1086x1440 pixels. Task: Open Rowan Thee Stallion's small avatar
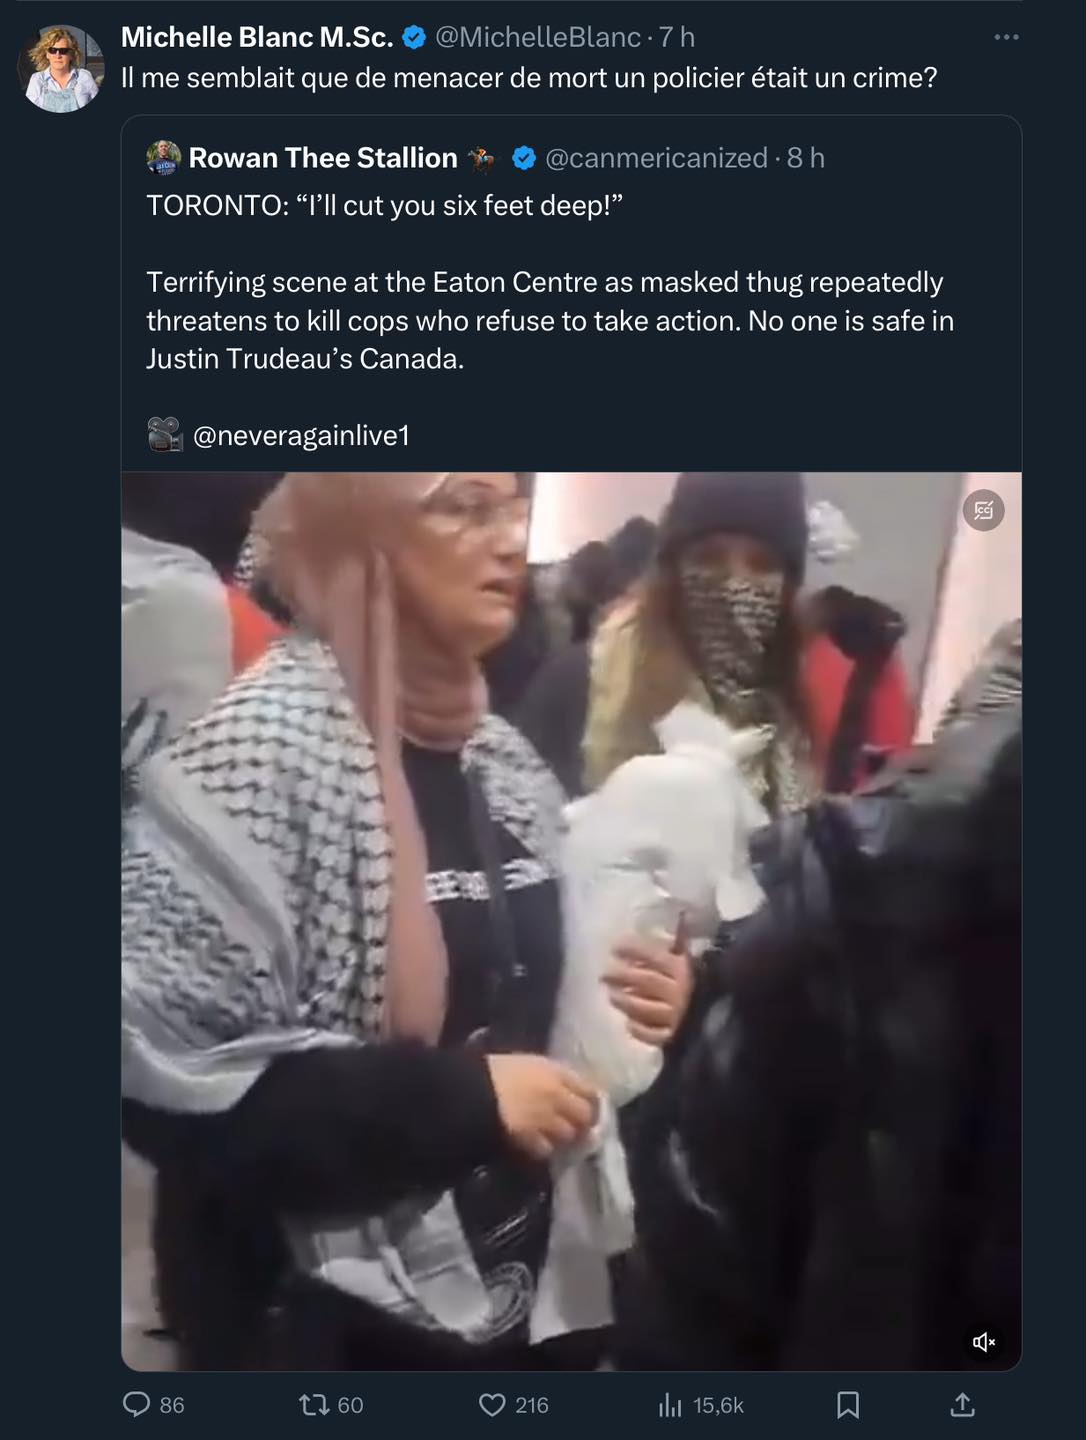[x=164, y=158]
